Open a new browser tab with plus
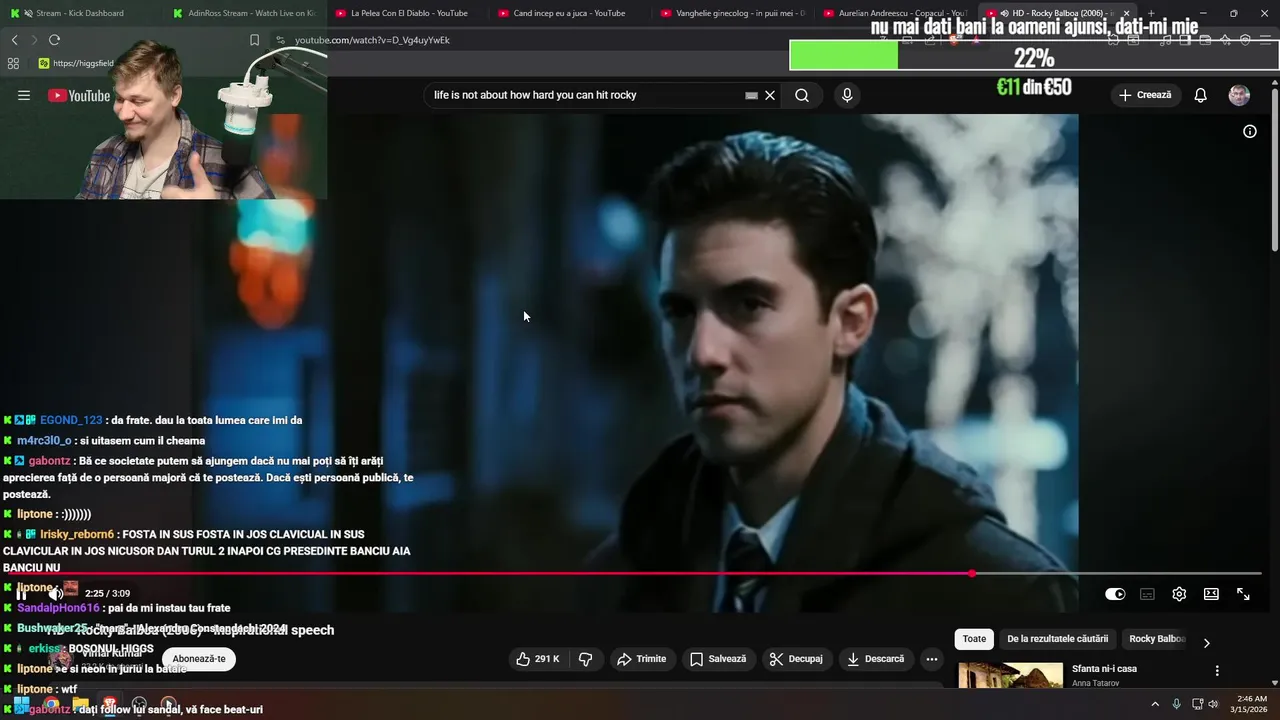The height and width of the screenshot is (720, 1280). pyautogui.click(x=1151, y=13)
